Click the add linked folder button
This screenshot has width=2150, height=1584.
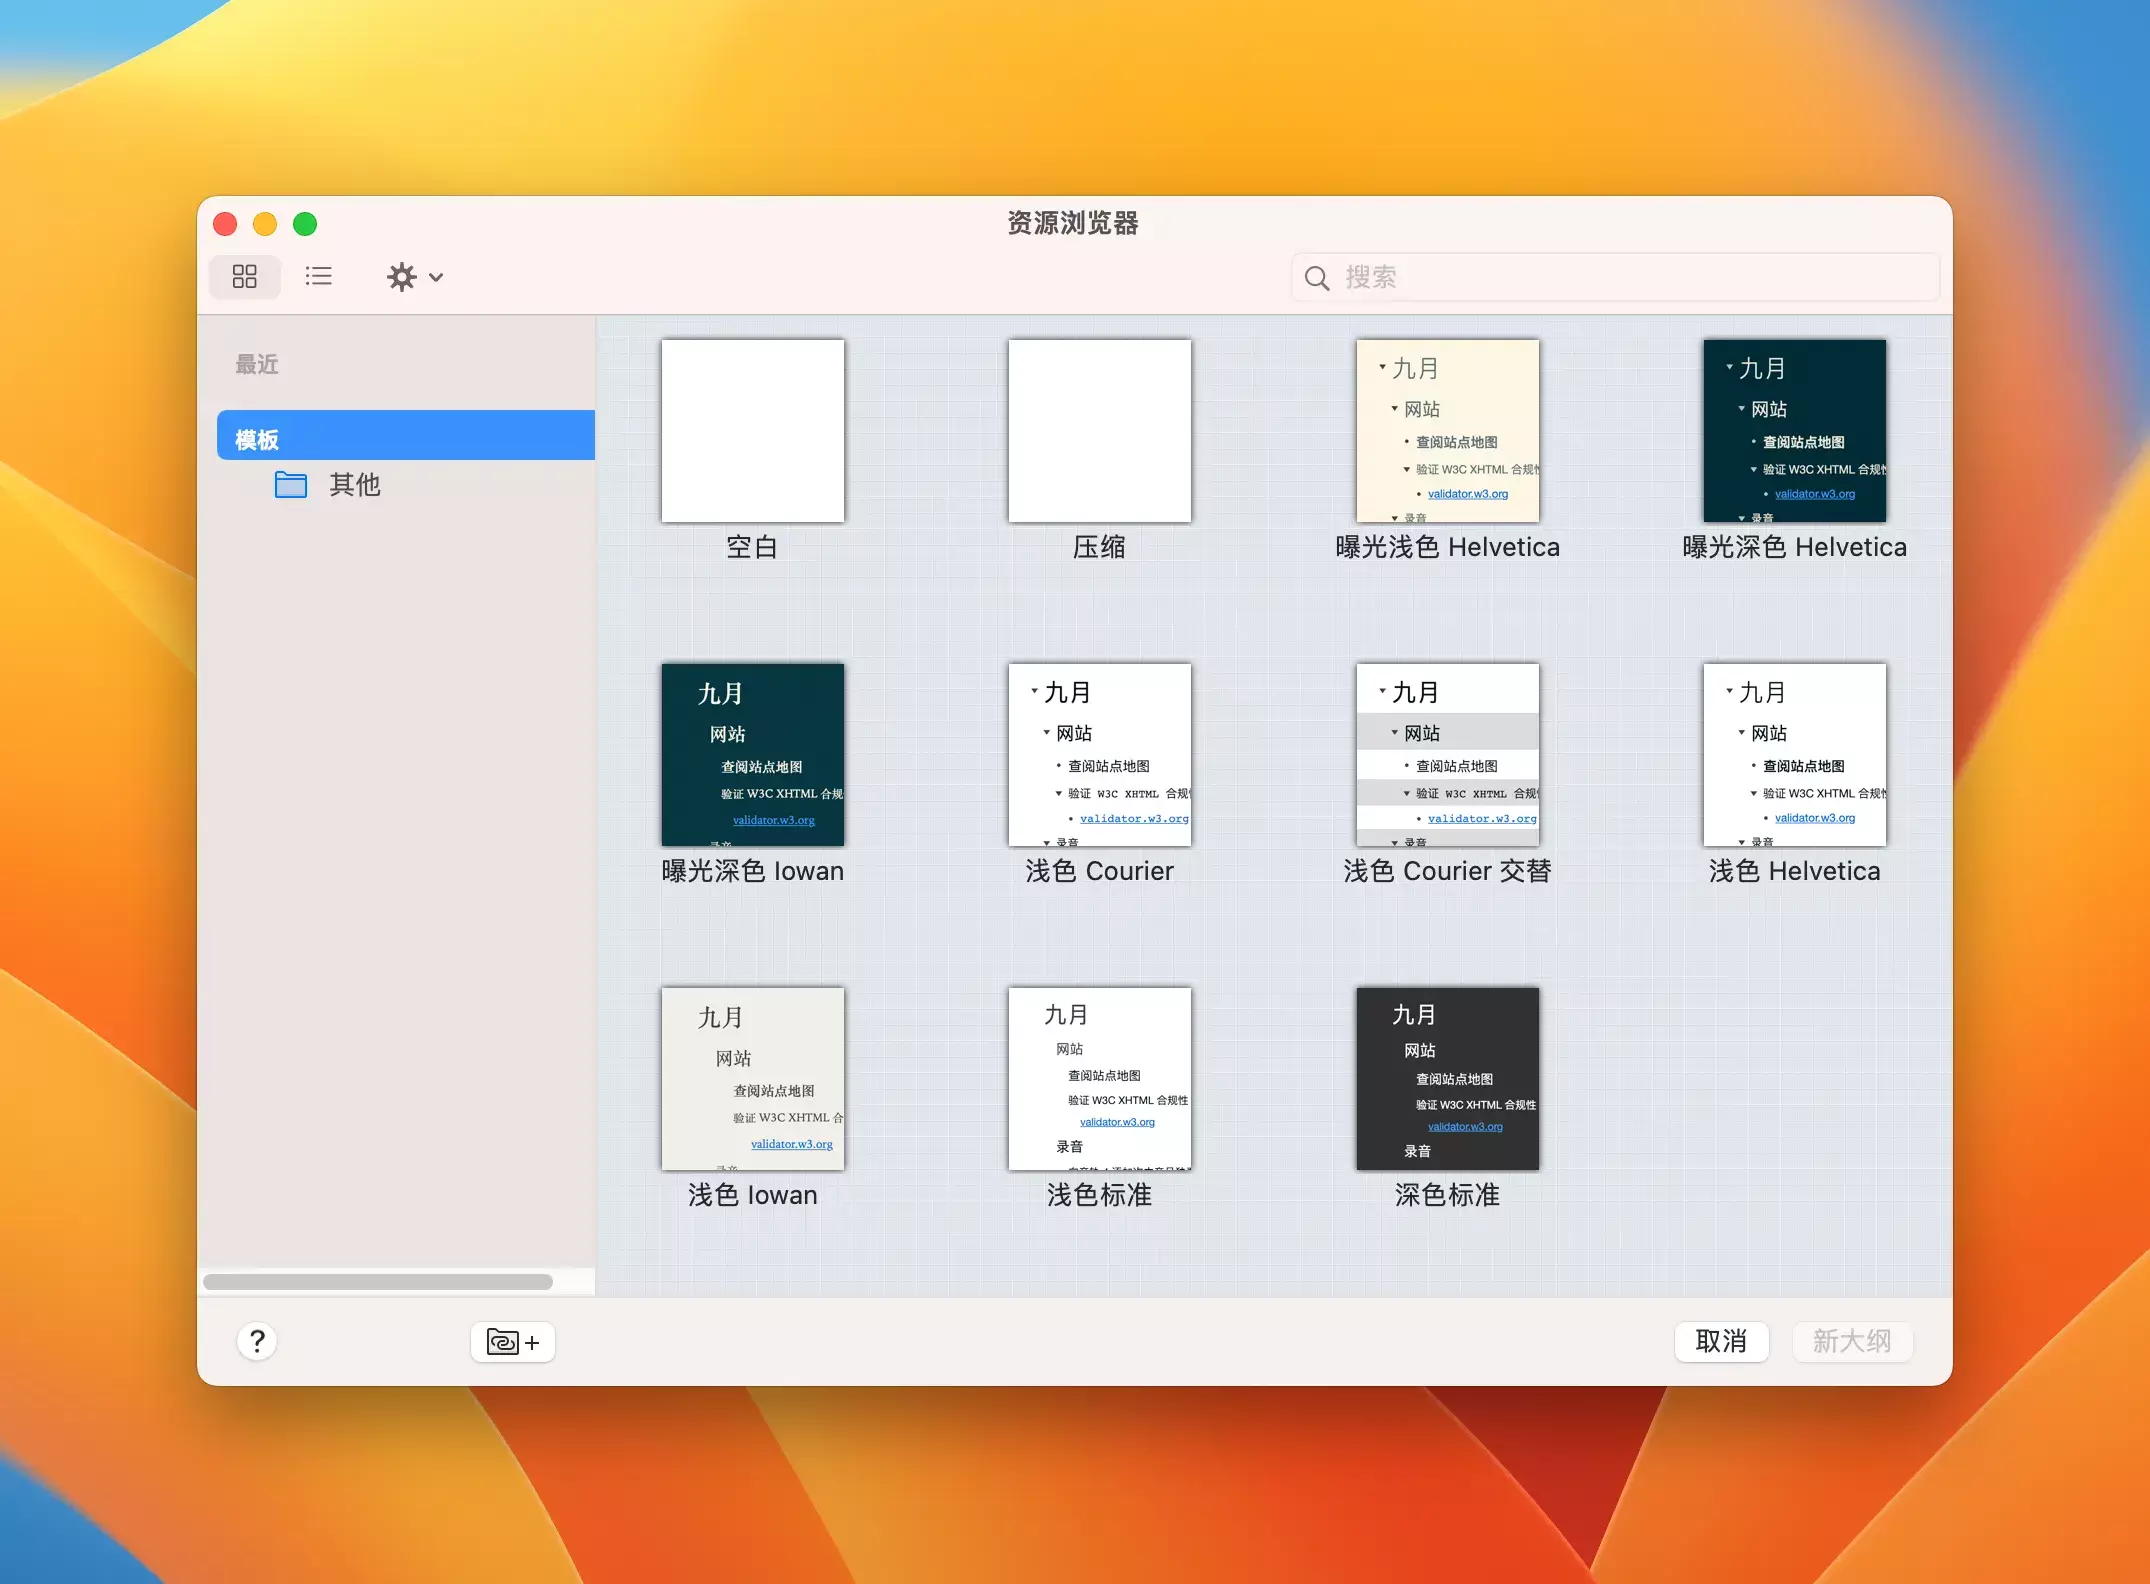click(x=512, y=1342)
